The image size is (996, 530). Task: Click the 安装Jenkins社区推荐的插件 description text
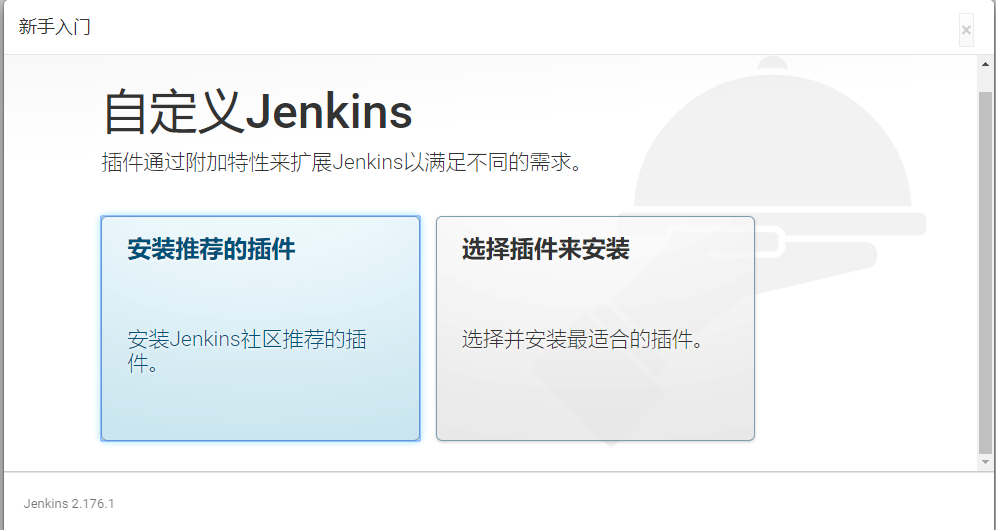pyautogui.click(x=247, y=351)
